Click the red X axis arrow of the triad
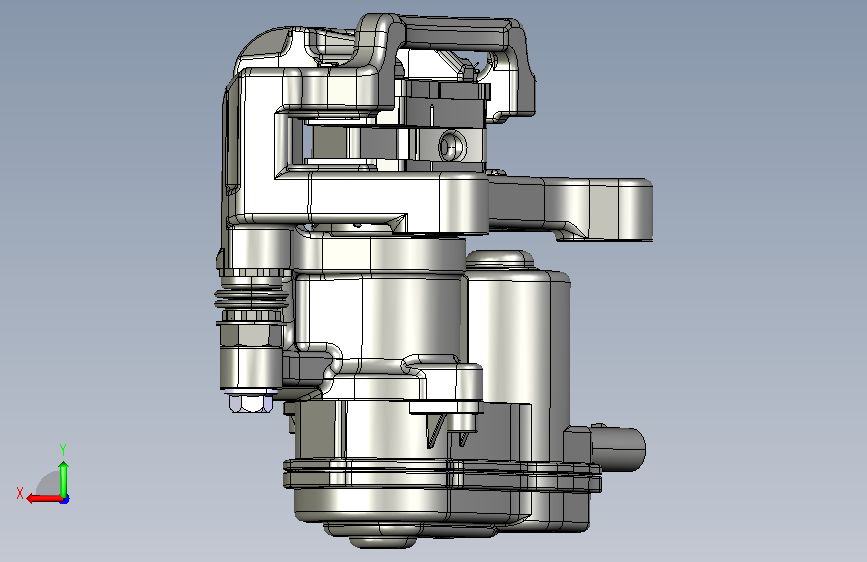 click(x=44, y=499)
